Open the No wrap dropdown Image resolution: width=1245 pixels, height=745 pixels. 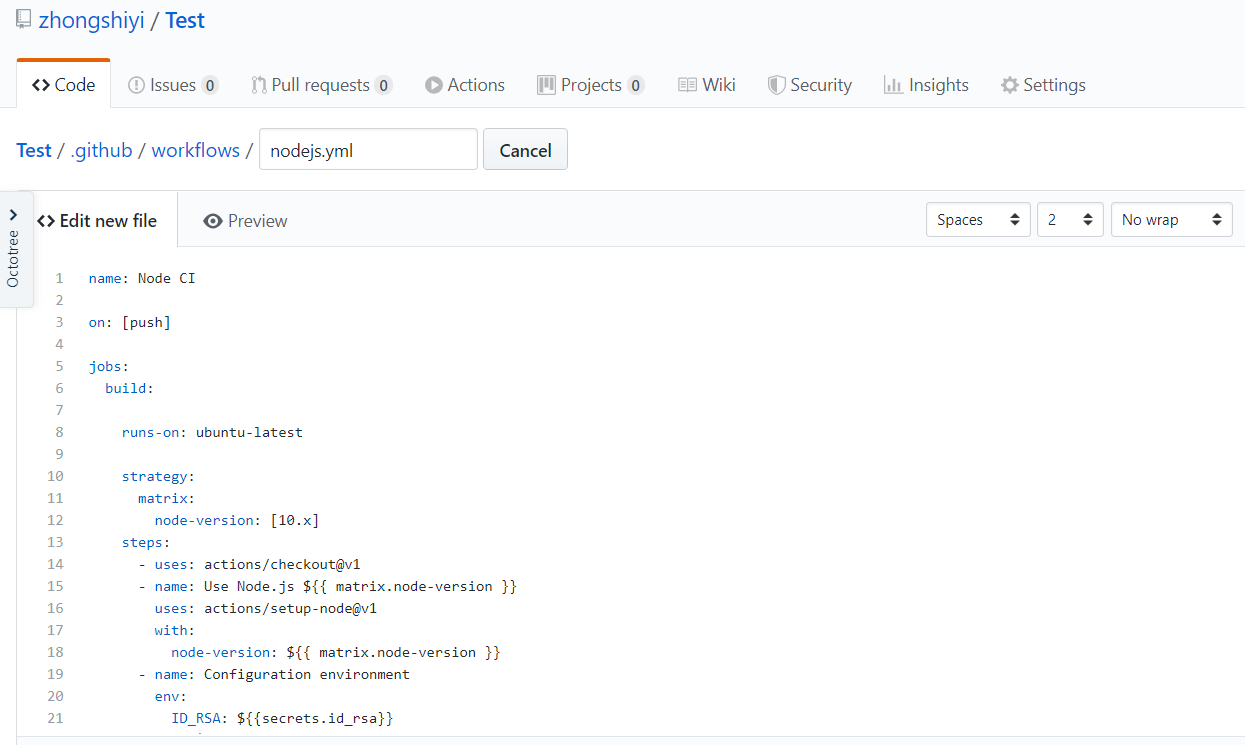1171,220
